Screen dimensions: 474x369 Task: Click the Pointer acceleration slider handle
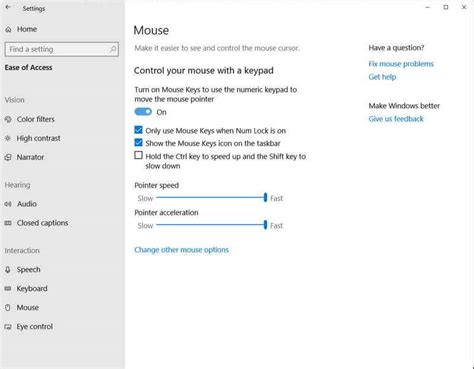[265, 225]
